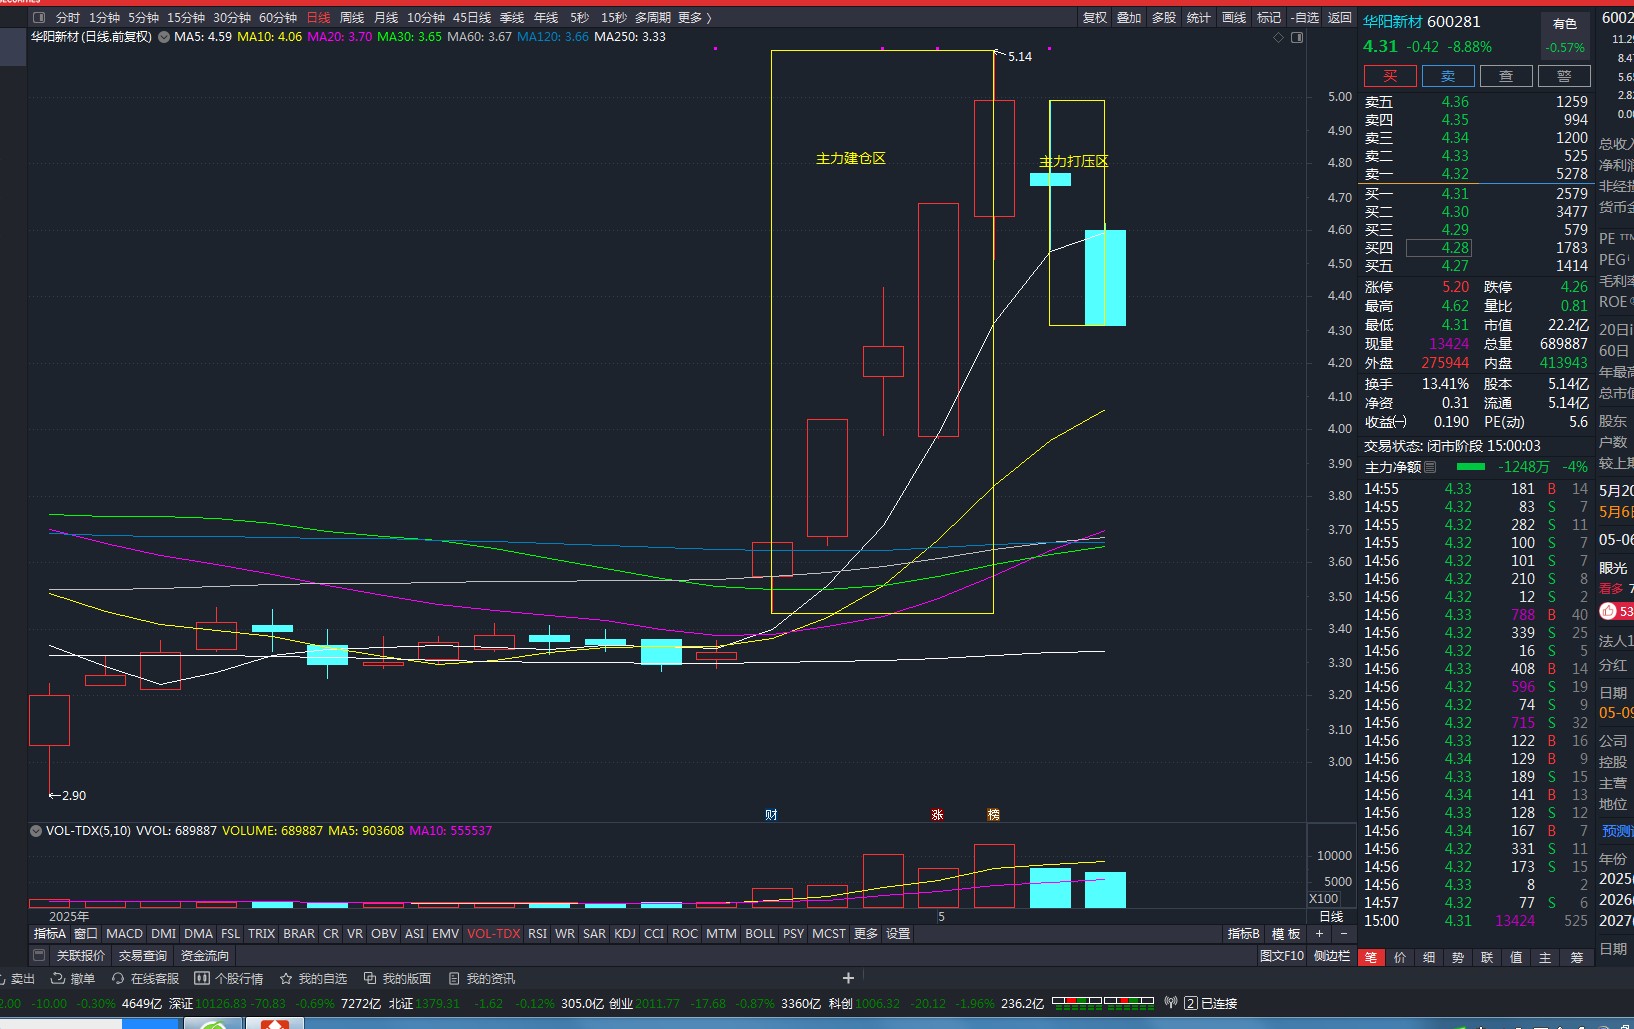1634x1029 pixels.
Task: Open the MA indicator dropdown arrow
Action: 164,37
